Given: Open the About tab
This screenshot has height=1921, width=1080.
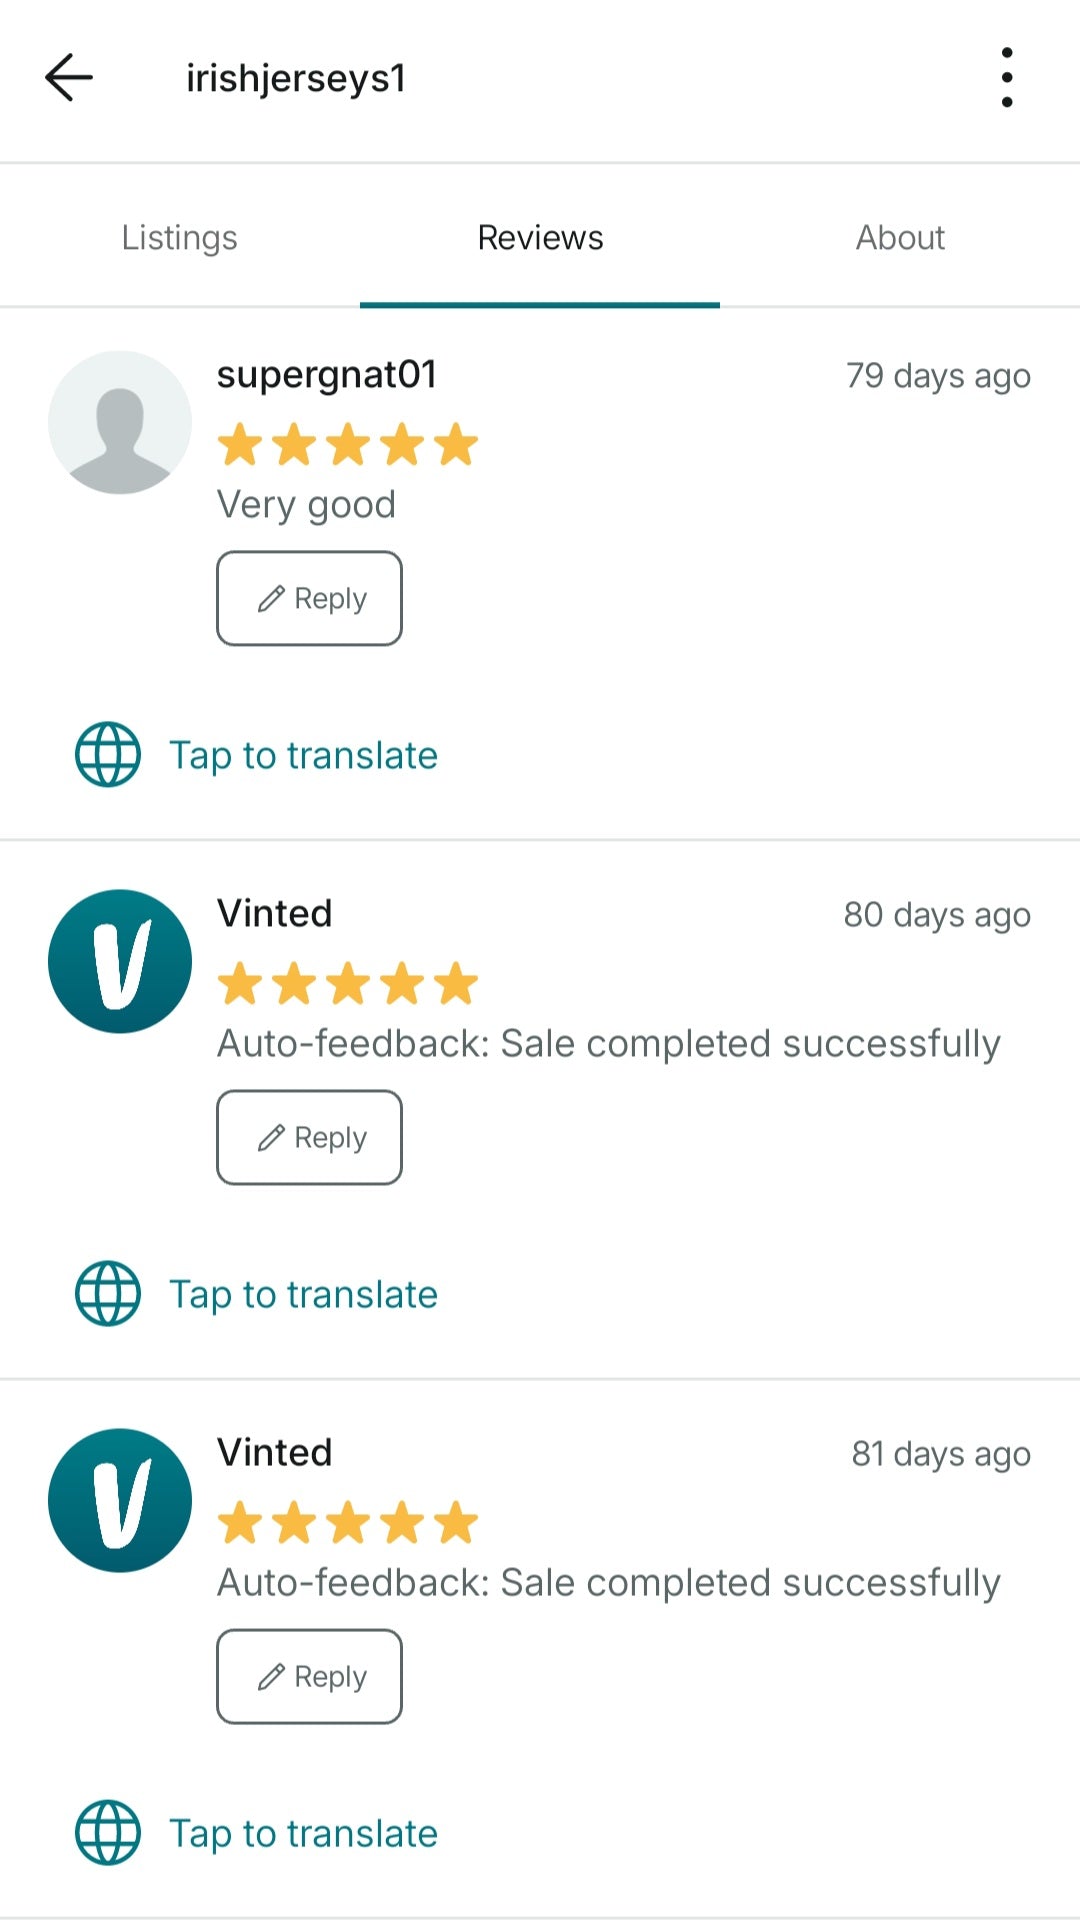Looking at the screenshot, I should [900, 238].
